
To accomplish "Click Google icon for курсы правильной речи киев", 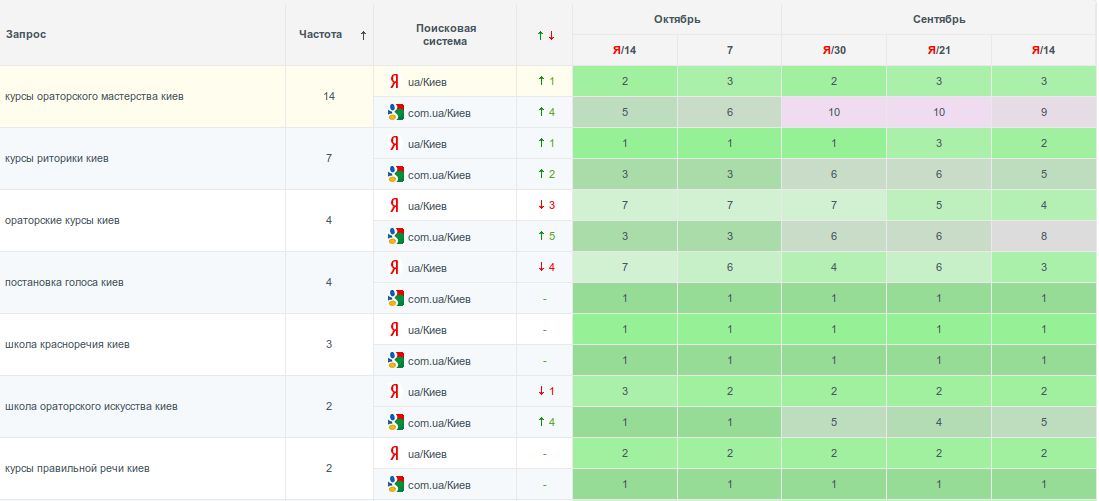I will pos(396,484).
